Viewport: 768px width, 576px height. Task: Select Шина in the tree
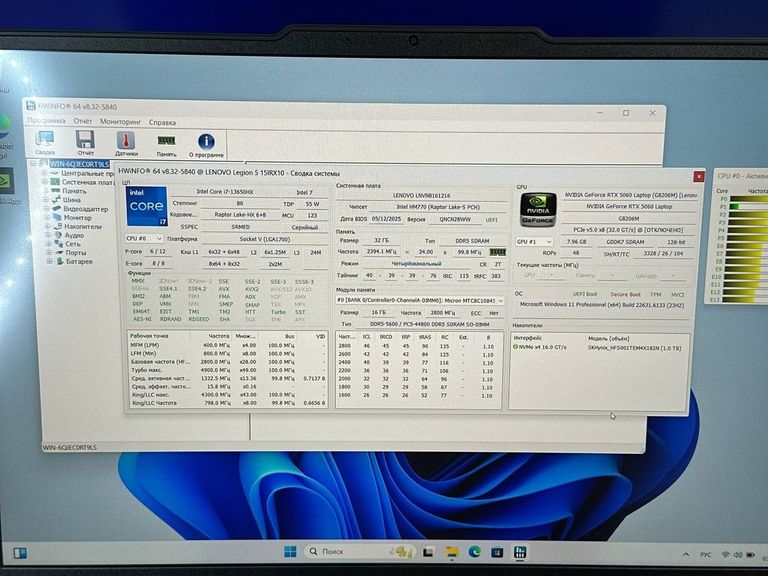(72, 200)
